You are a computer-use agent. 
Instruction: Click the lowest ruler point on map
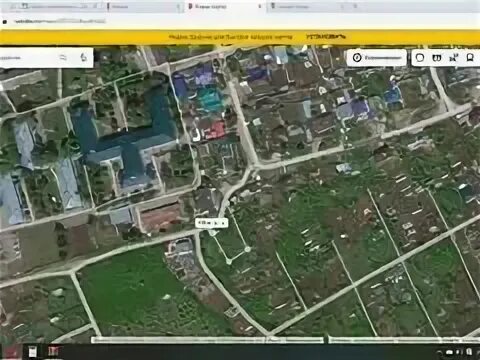pos(229,262)
